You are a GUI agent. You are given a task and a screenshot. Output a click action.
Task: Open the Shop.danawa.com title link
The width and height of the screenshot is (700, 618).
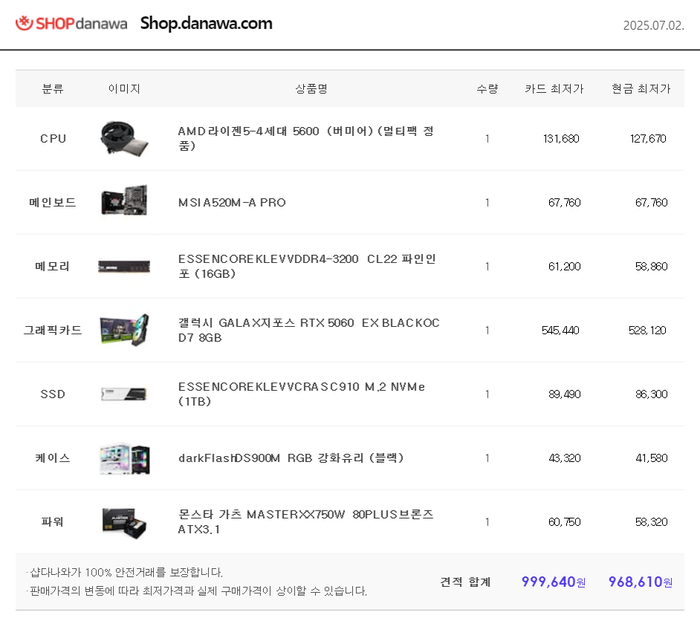click(206, 23)
